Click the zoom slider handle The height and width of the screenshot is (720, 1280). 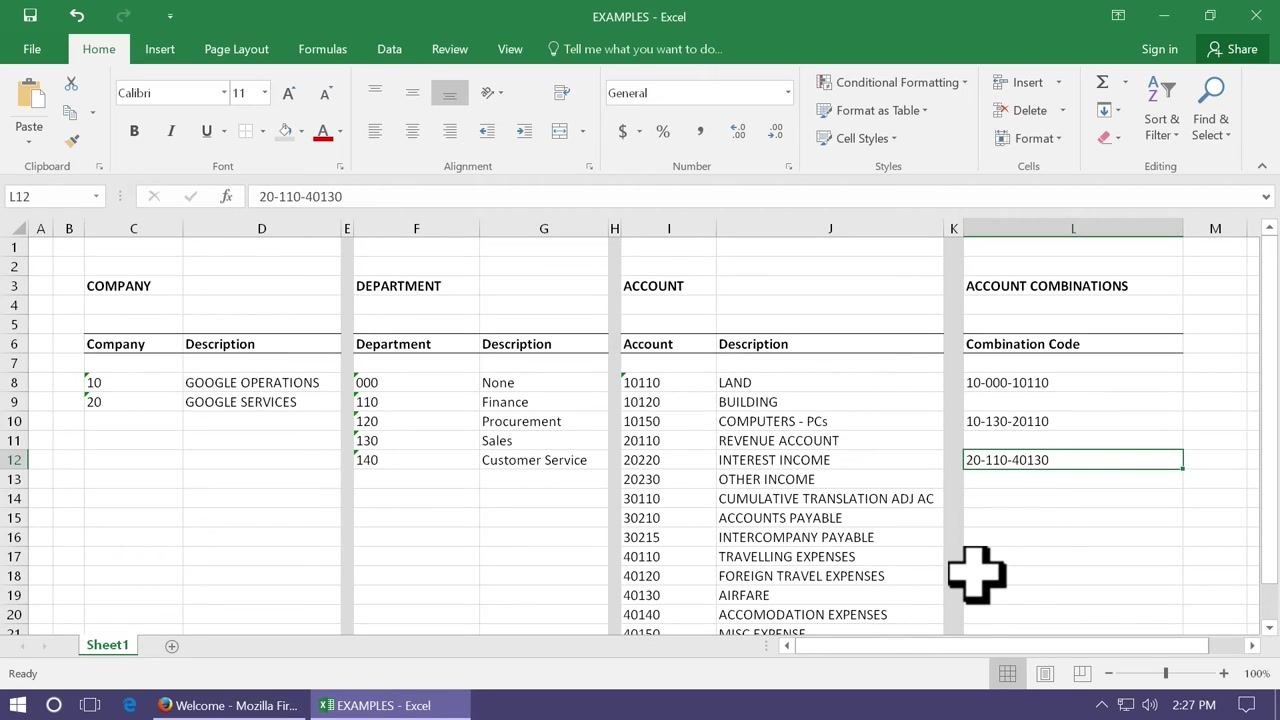(1165, 674)
